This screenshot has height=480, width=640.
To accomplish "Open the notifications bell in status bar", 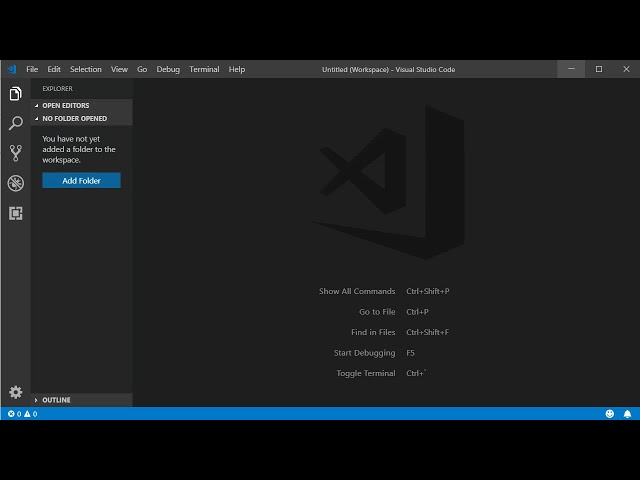I will click(x=627, y=413).
